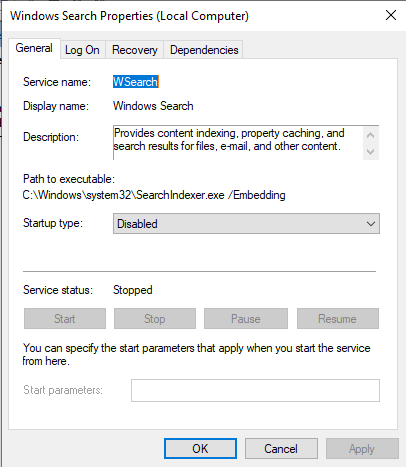Click the description scroll down arrow
This screenshot has width=406, height=467.
click(x=370, y=152)
